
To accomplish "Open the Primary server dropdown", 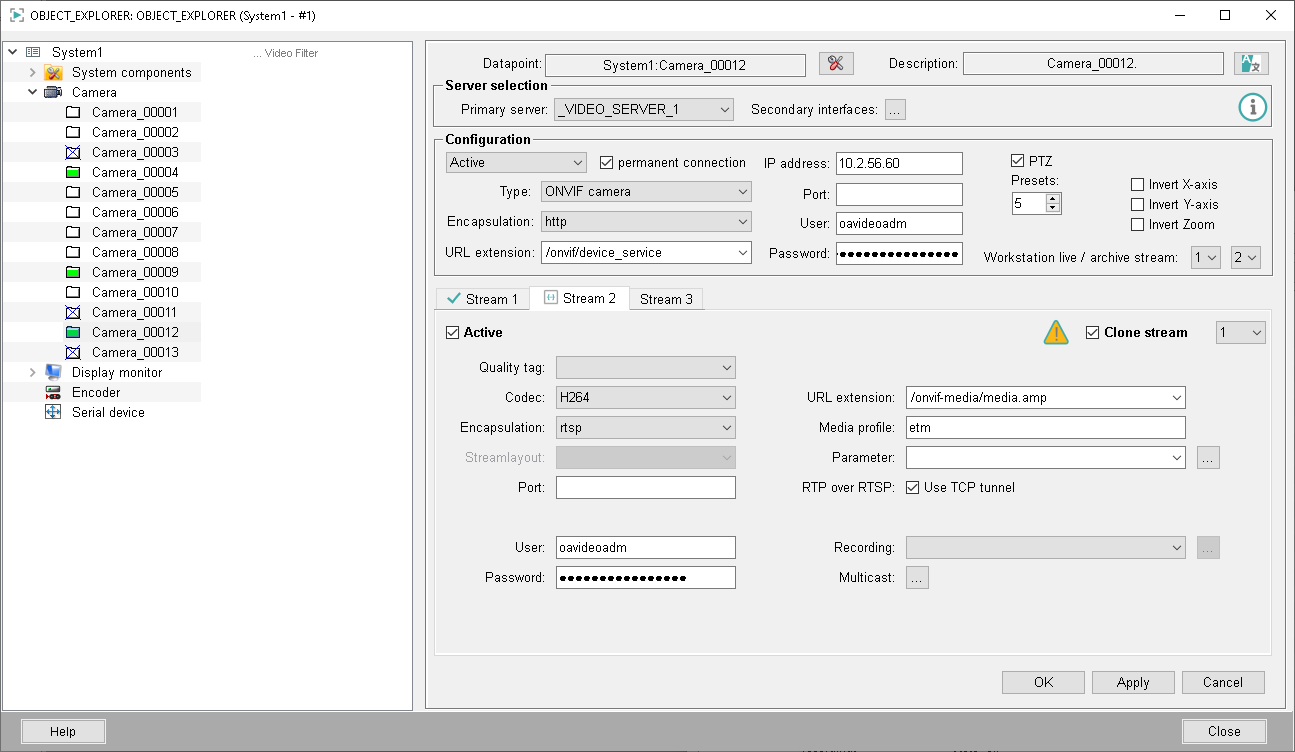I will click(644, 110).
